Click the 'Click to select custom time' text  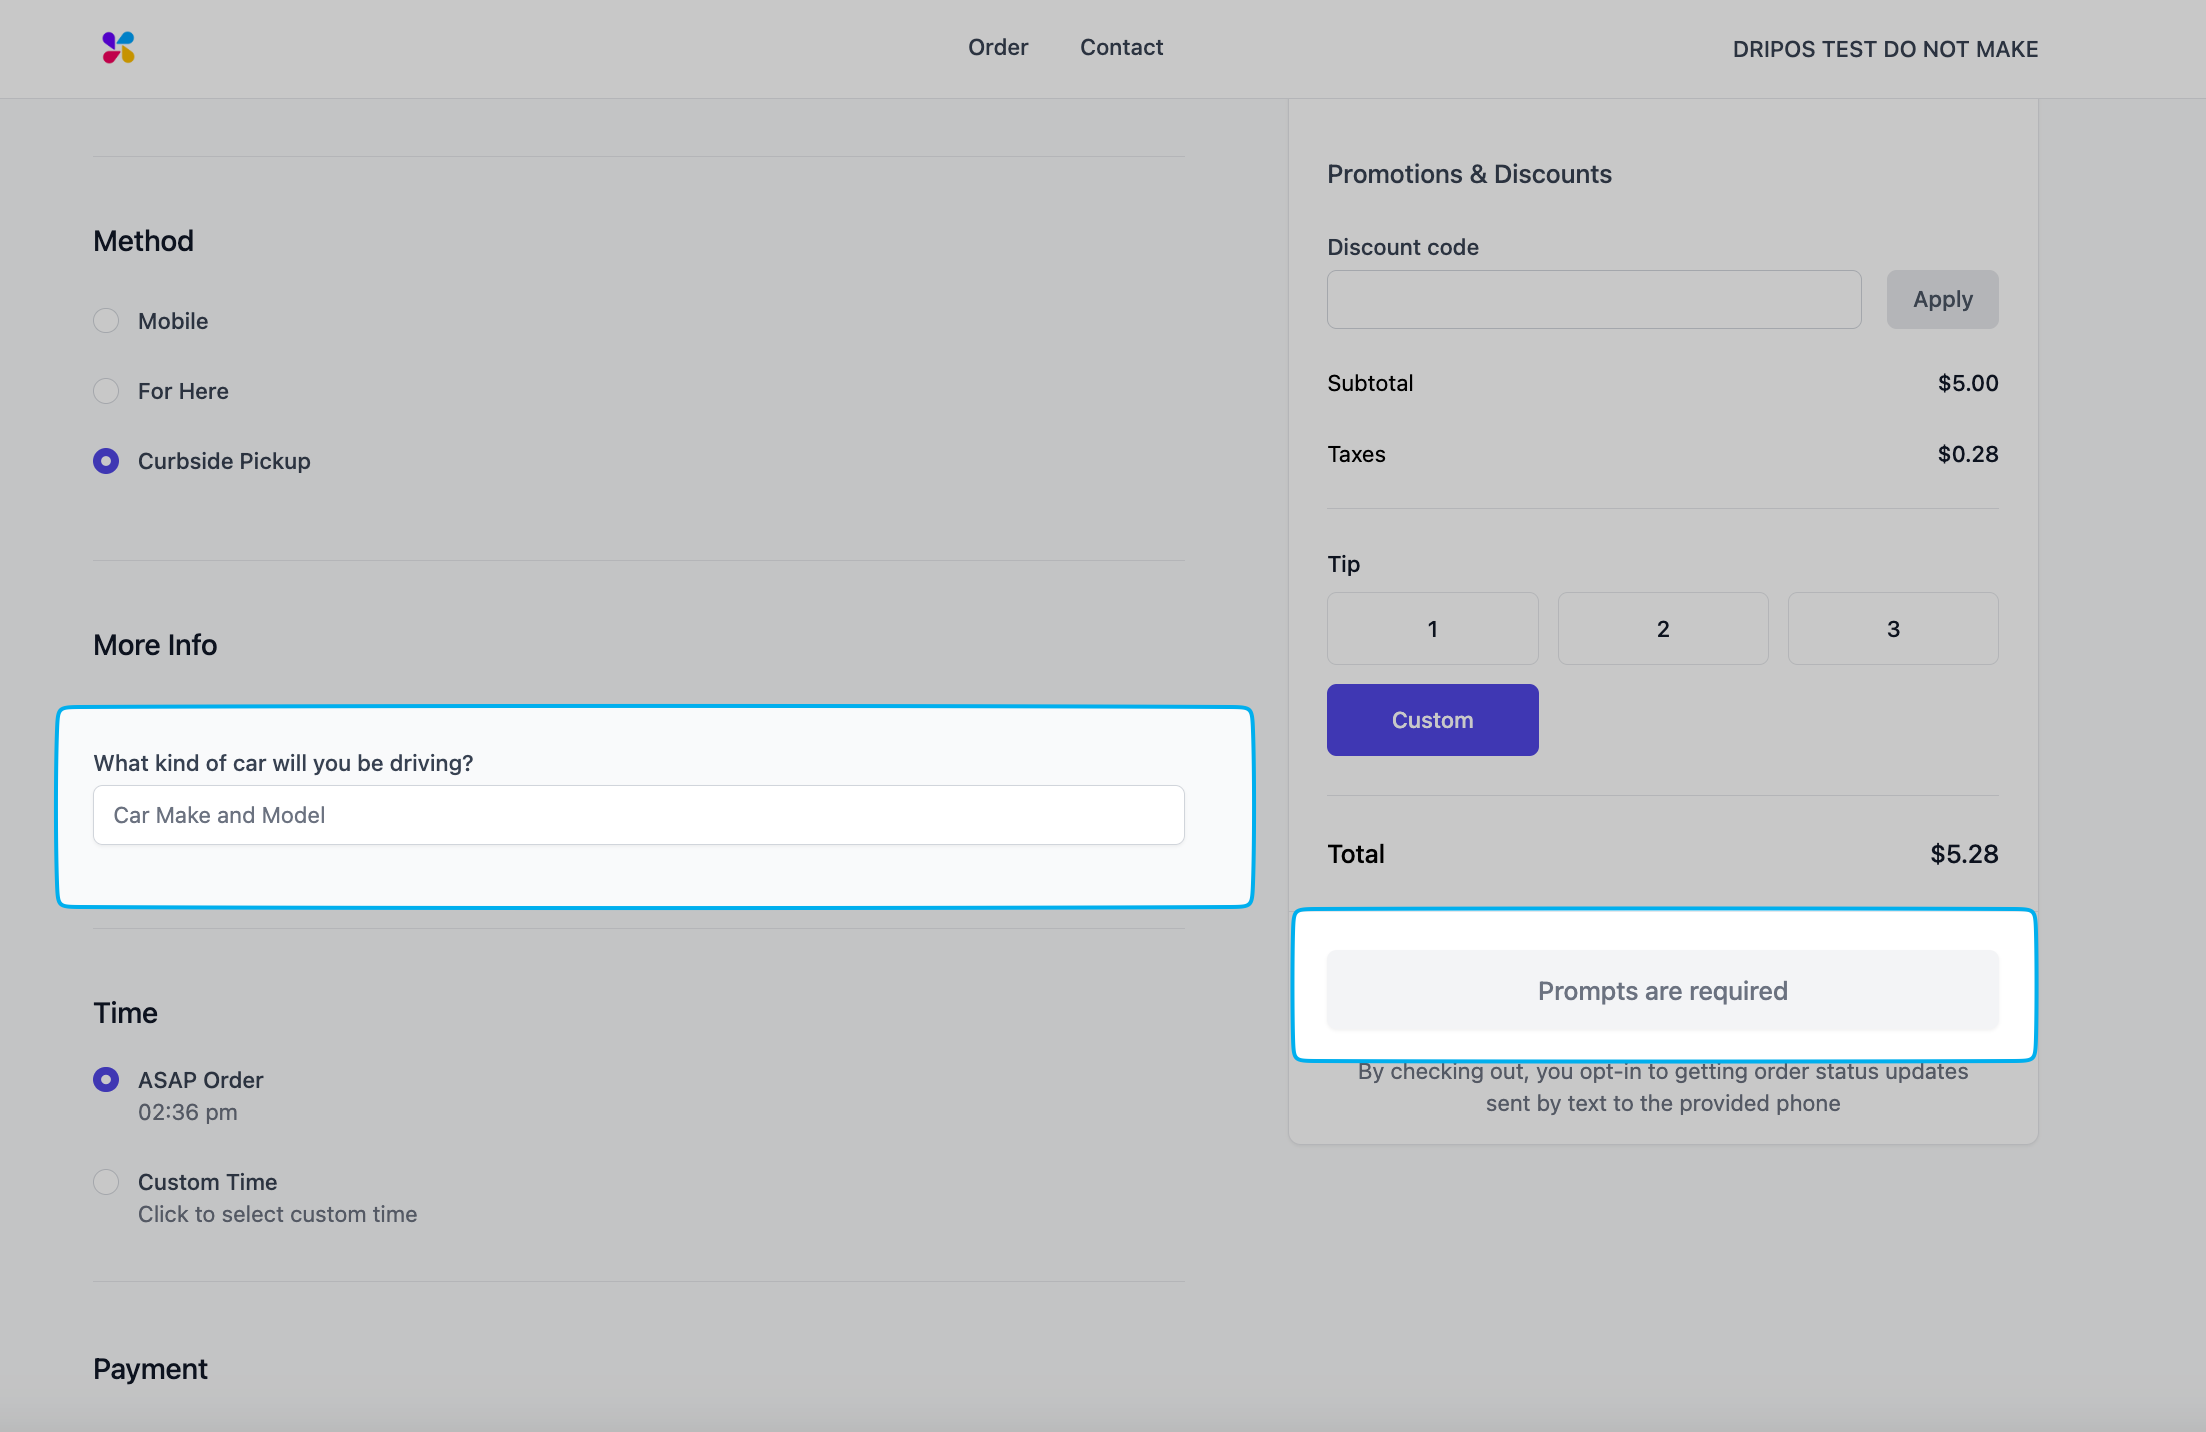pyautogui.click(x=277, y=1214)
